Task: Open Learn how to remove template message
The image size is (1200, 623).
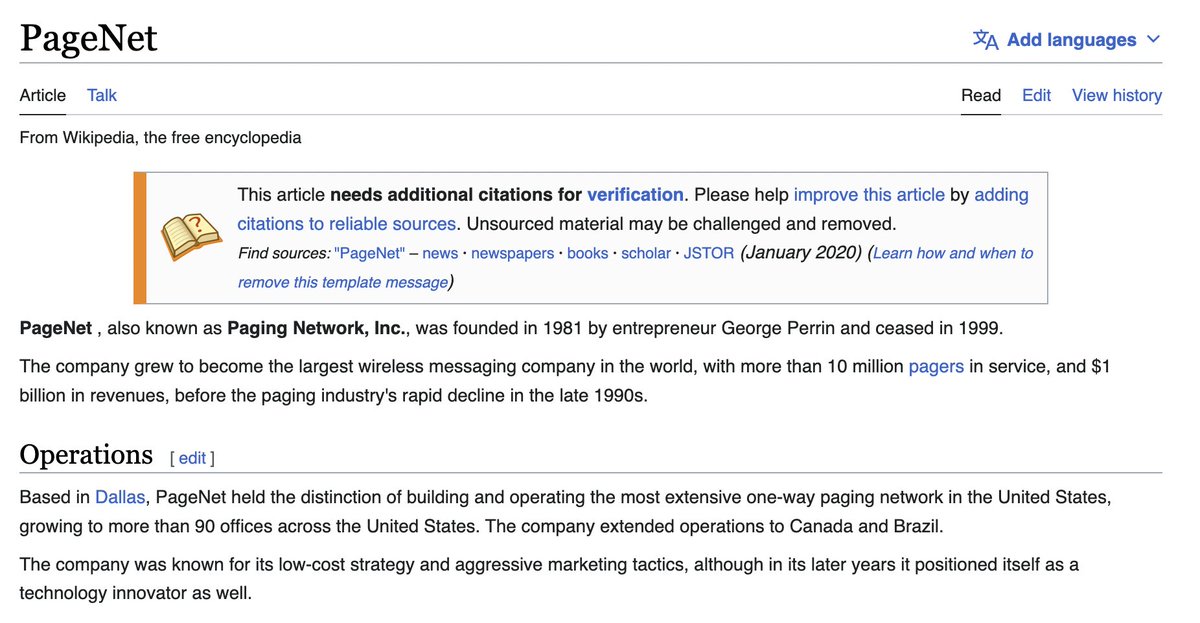Action: pos(636,267)
